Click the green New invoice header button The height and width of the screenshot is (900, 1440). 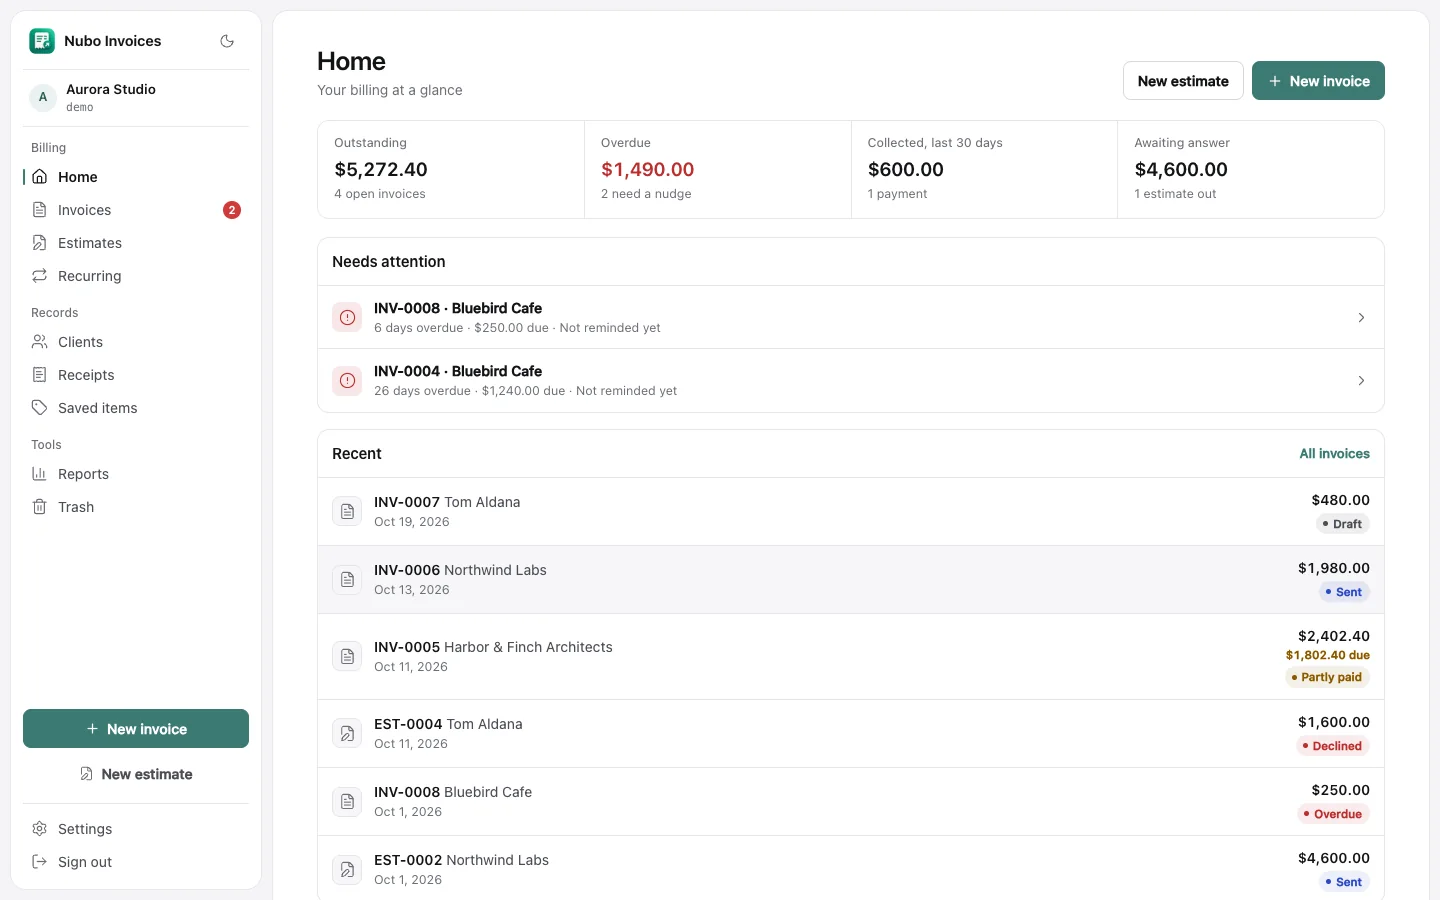point(1318,81)
